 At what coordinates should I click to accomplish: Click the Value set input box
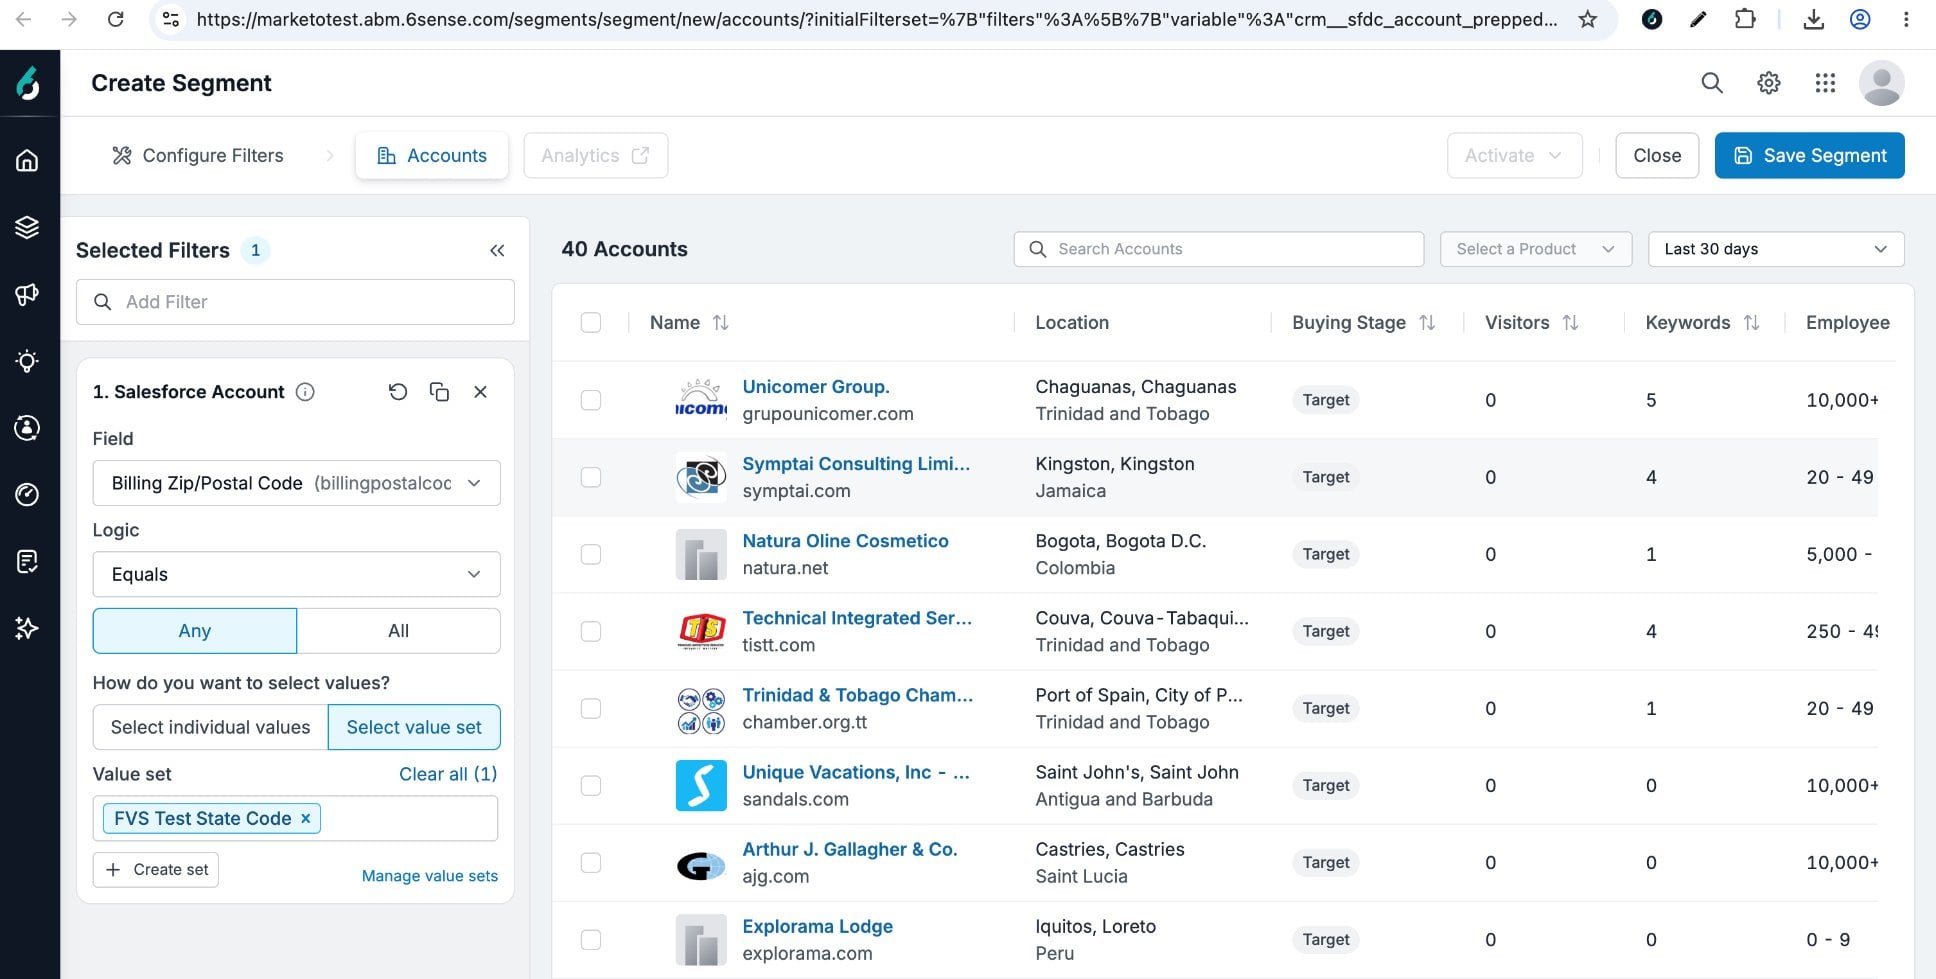(296, 818)
